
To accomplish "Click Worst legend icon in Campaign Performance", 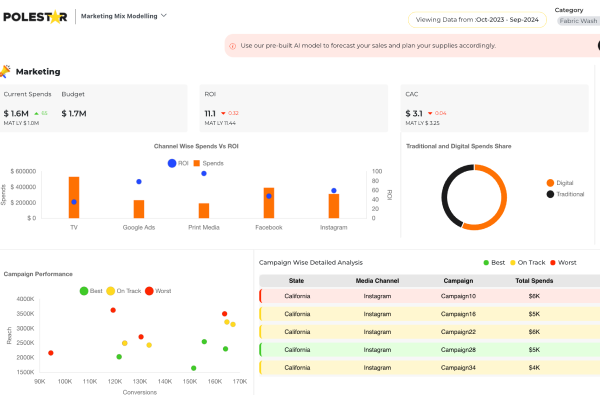I will click(149, 290).
